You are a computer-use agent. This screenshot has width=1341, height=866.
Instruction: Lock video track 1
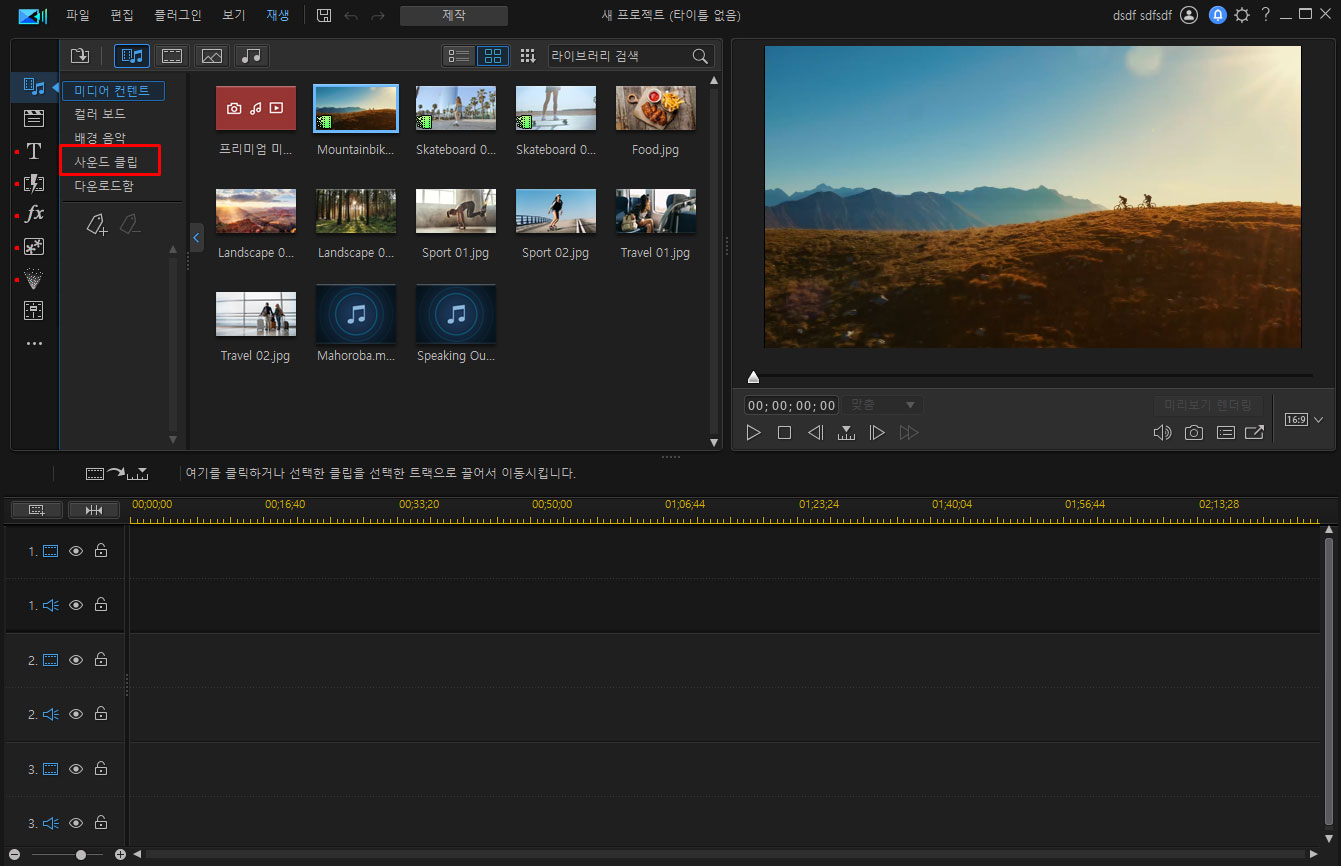coord(101,551)
